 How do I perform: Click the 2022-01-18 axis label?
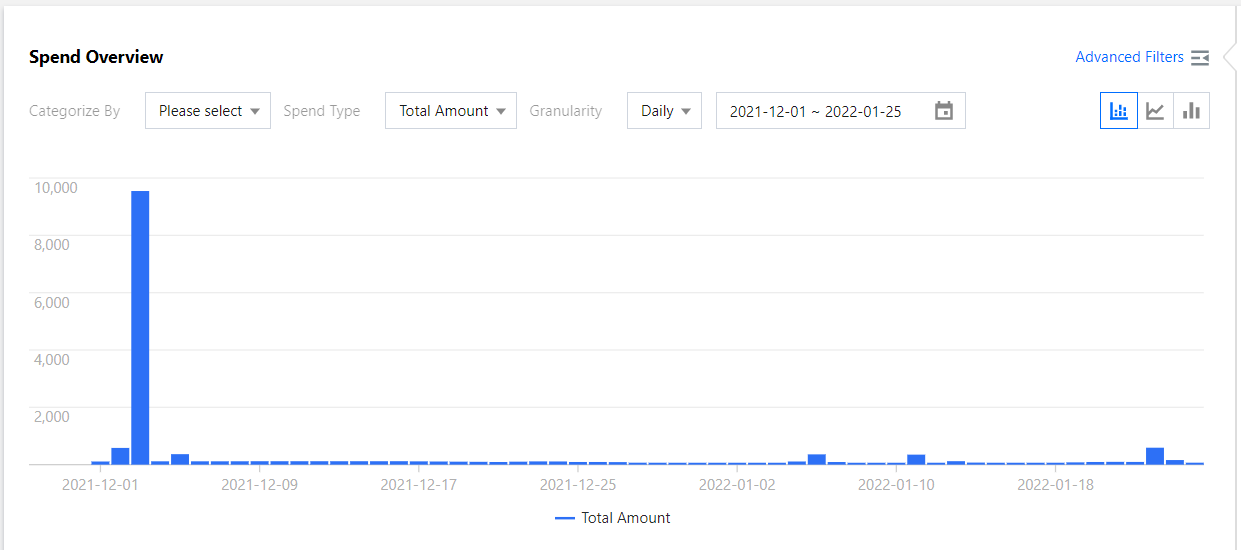[1055, 485]
